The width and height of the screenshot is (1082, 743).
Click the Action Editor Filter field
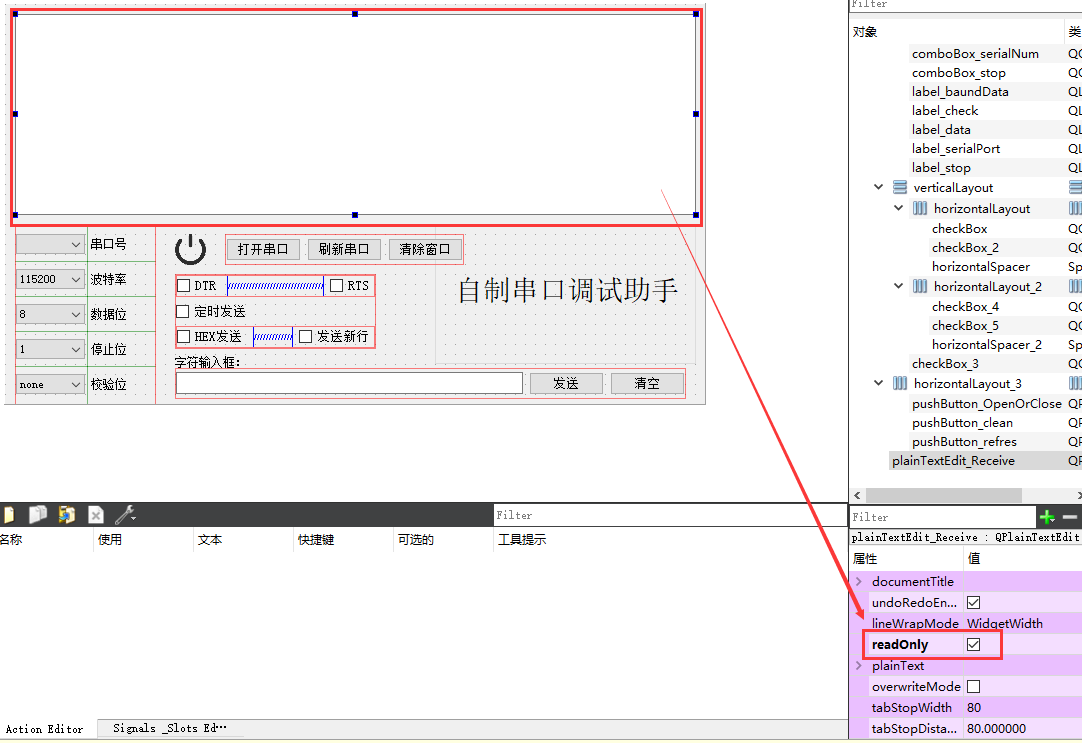pyautogui.click(x=670, y=515)
